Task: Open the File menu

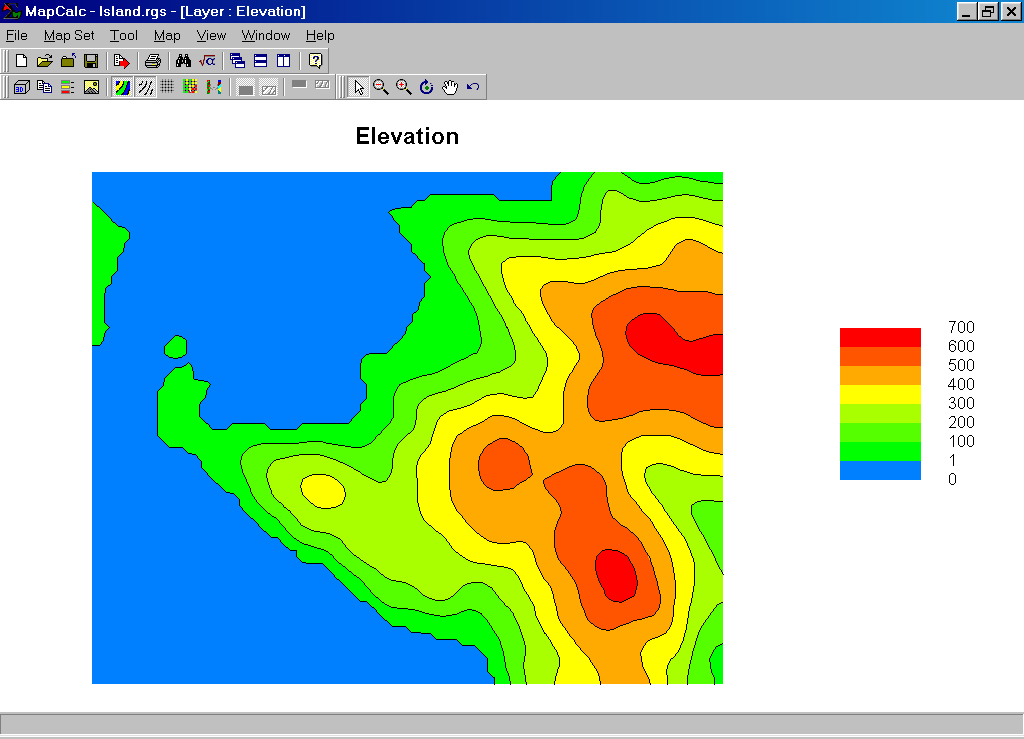Action: tap(17, 35)
